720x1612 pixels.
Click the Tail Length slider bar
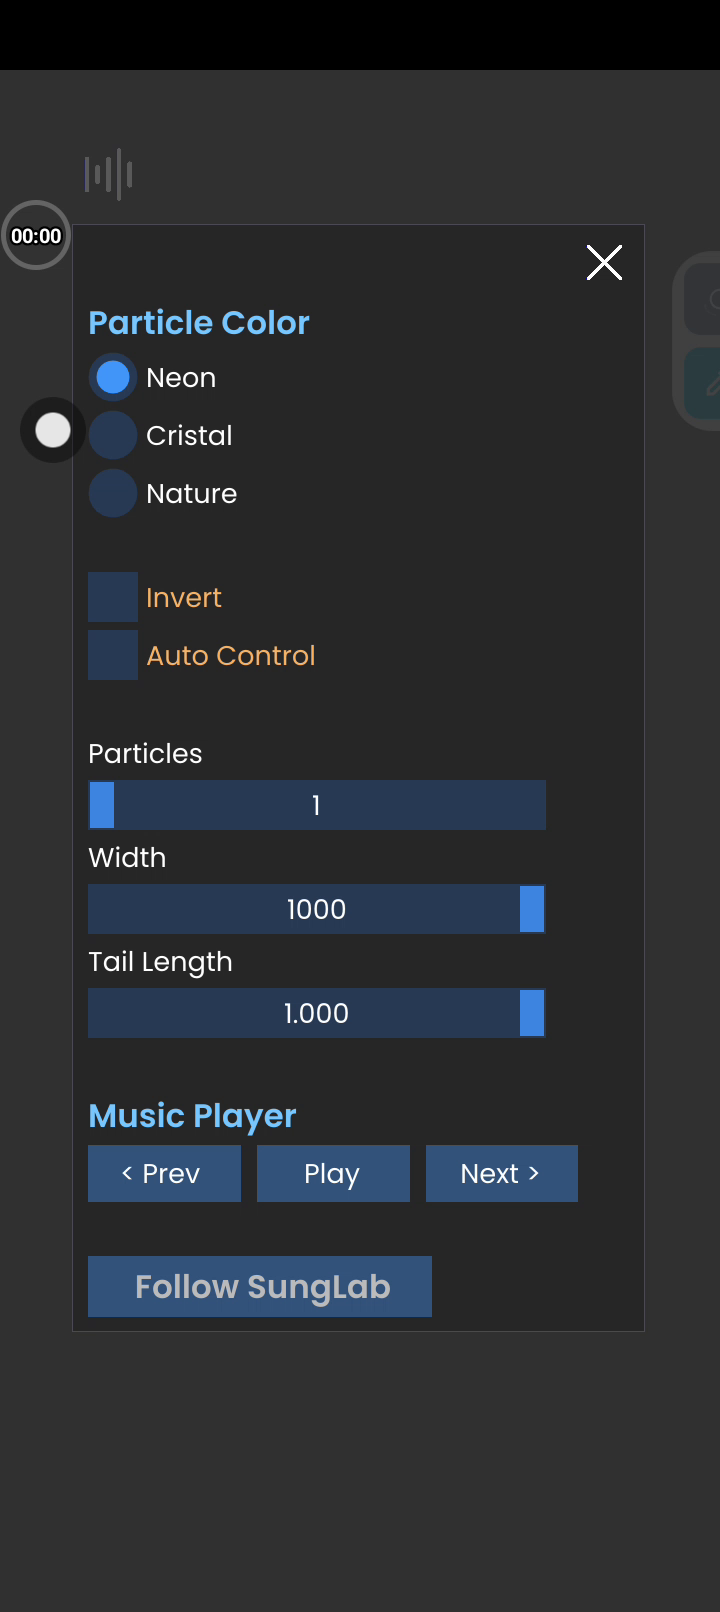(317, 1013)
